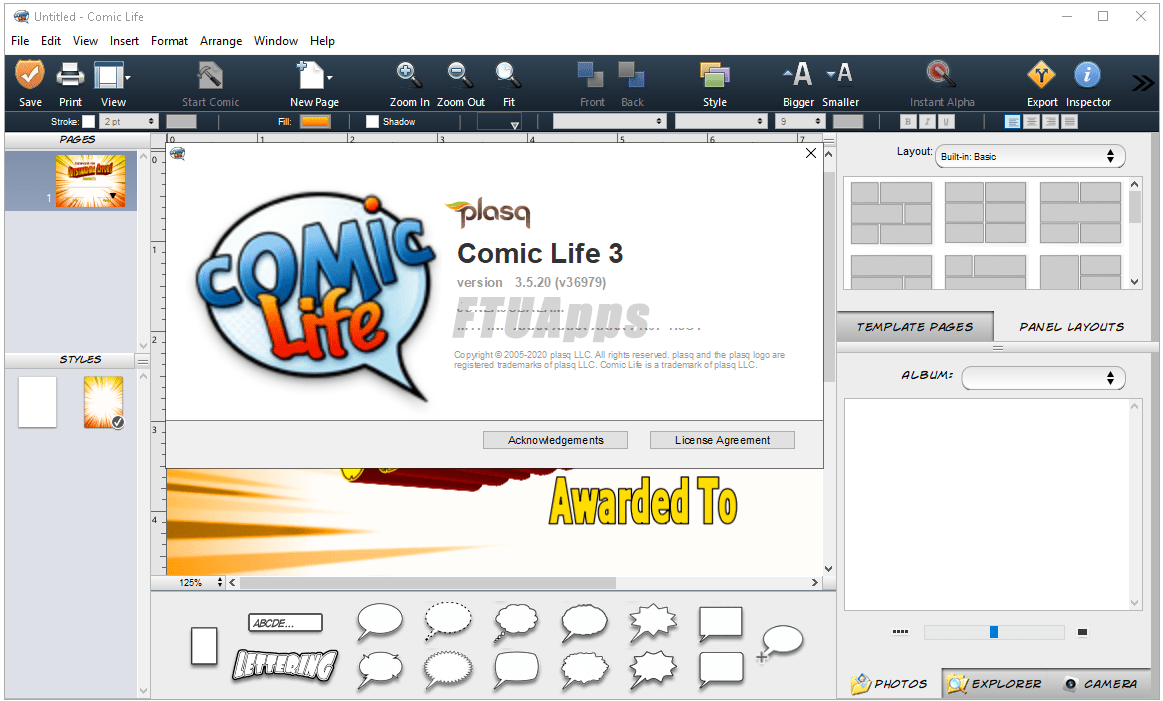
Task: Toggle italic text formatting
Action: click(926, 122)
